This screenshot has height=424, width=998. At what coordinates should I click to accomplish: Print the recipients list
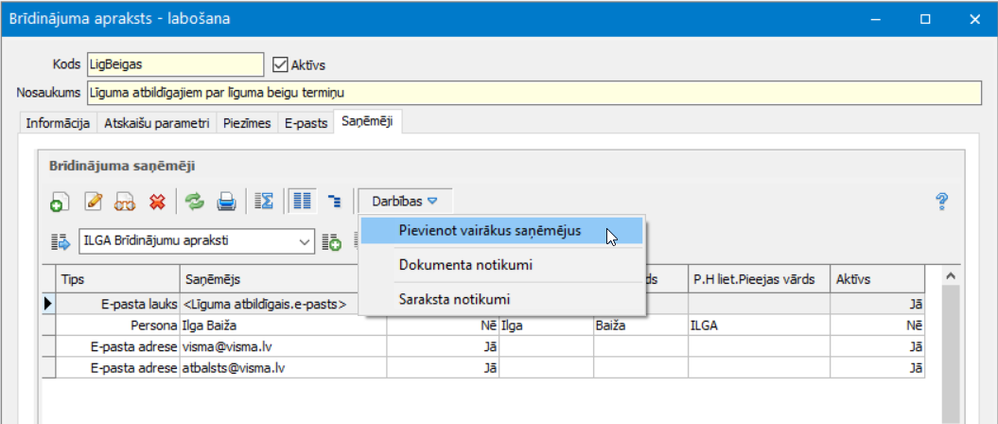pyautogui.click(x=227, y=201)
